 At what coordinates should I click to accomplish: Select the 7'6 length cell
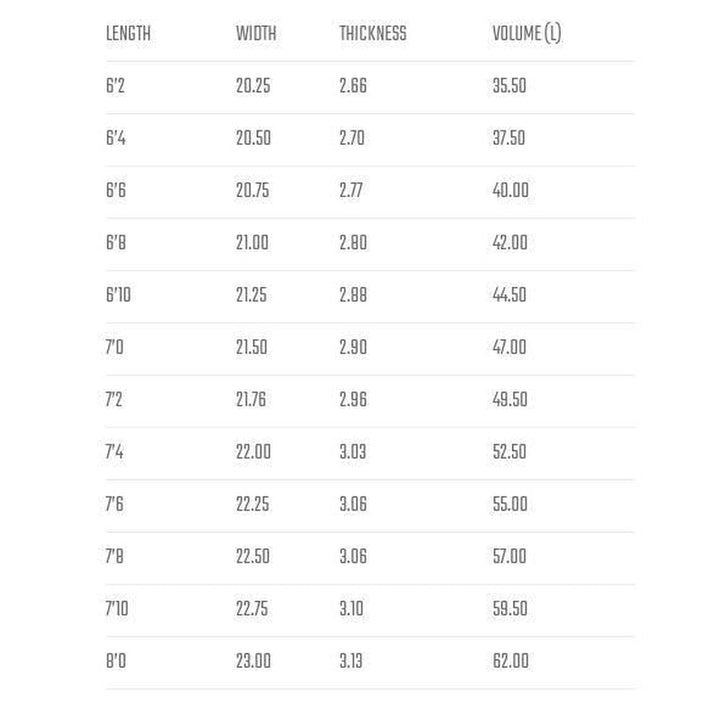pos(115,504)
